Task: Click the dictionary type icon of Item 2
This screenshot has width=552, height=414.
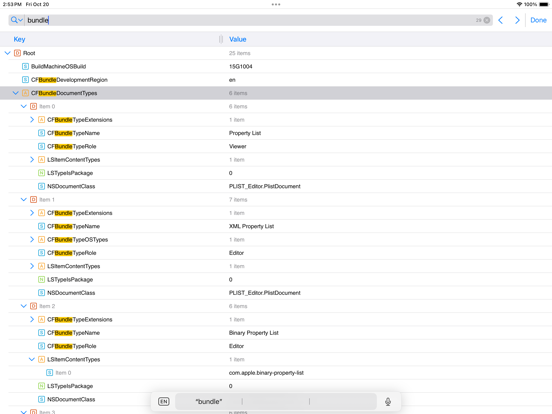Action: coord(33,306)
